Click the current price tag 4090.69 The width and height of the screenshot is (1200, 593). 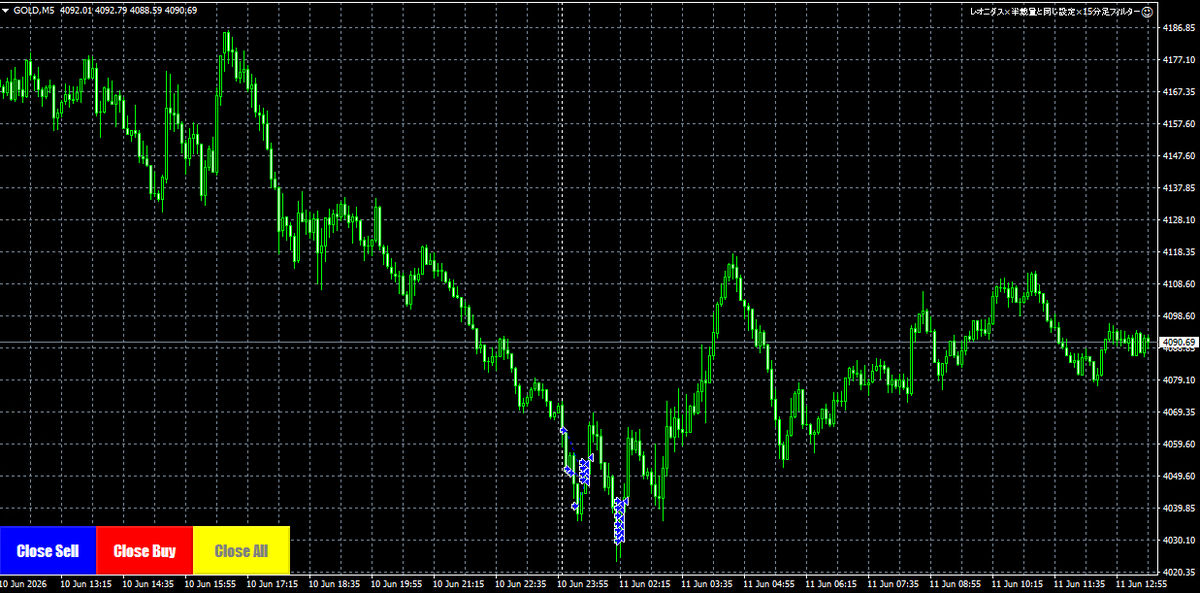point(1179,343)
